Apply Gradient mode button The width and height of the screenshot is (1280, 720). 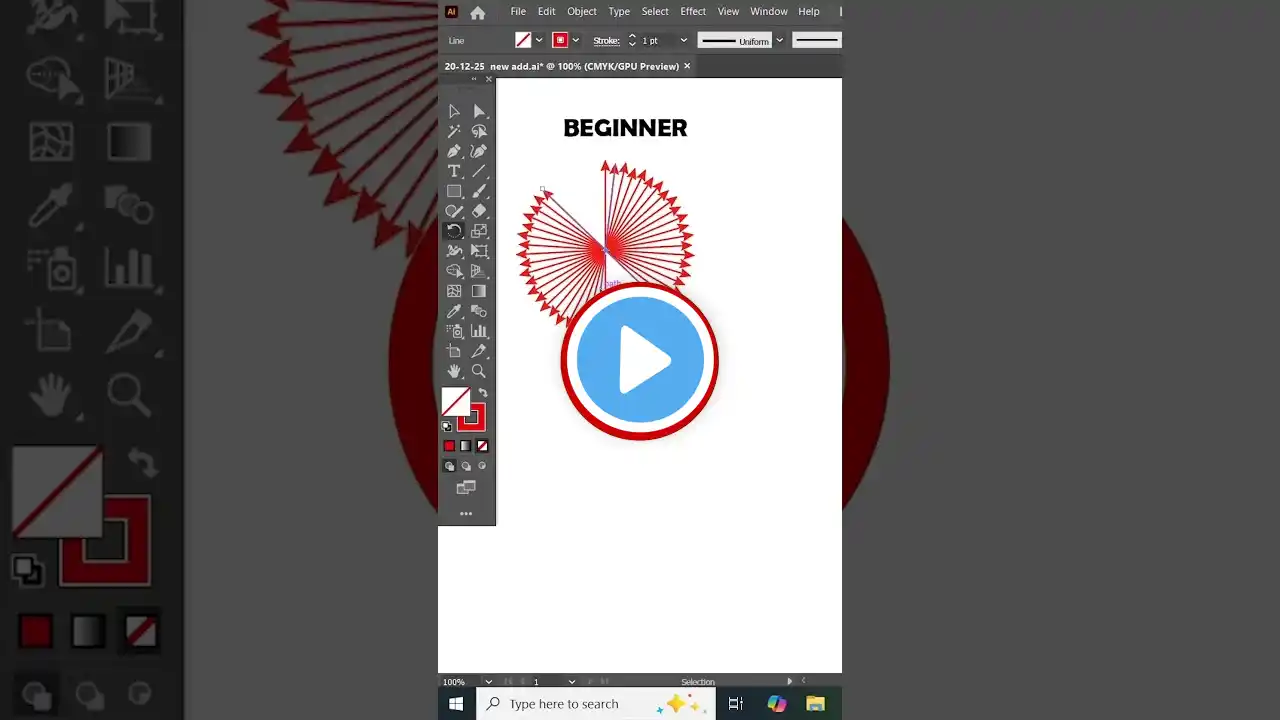465,446
